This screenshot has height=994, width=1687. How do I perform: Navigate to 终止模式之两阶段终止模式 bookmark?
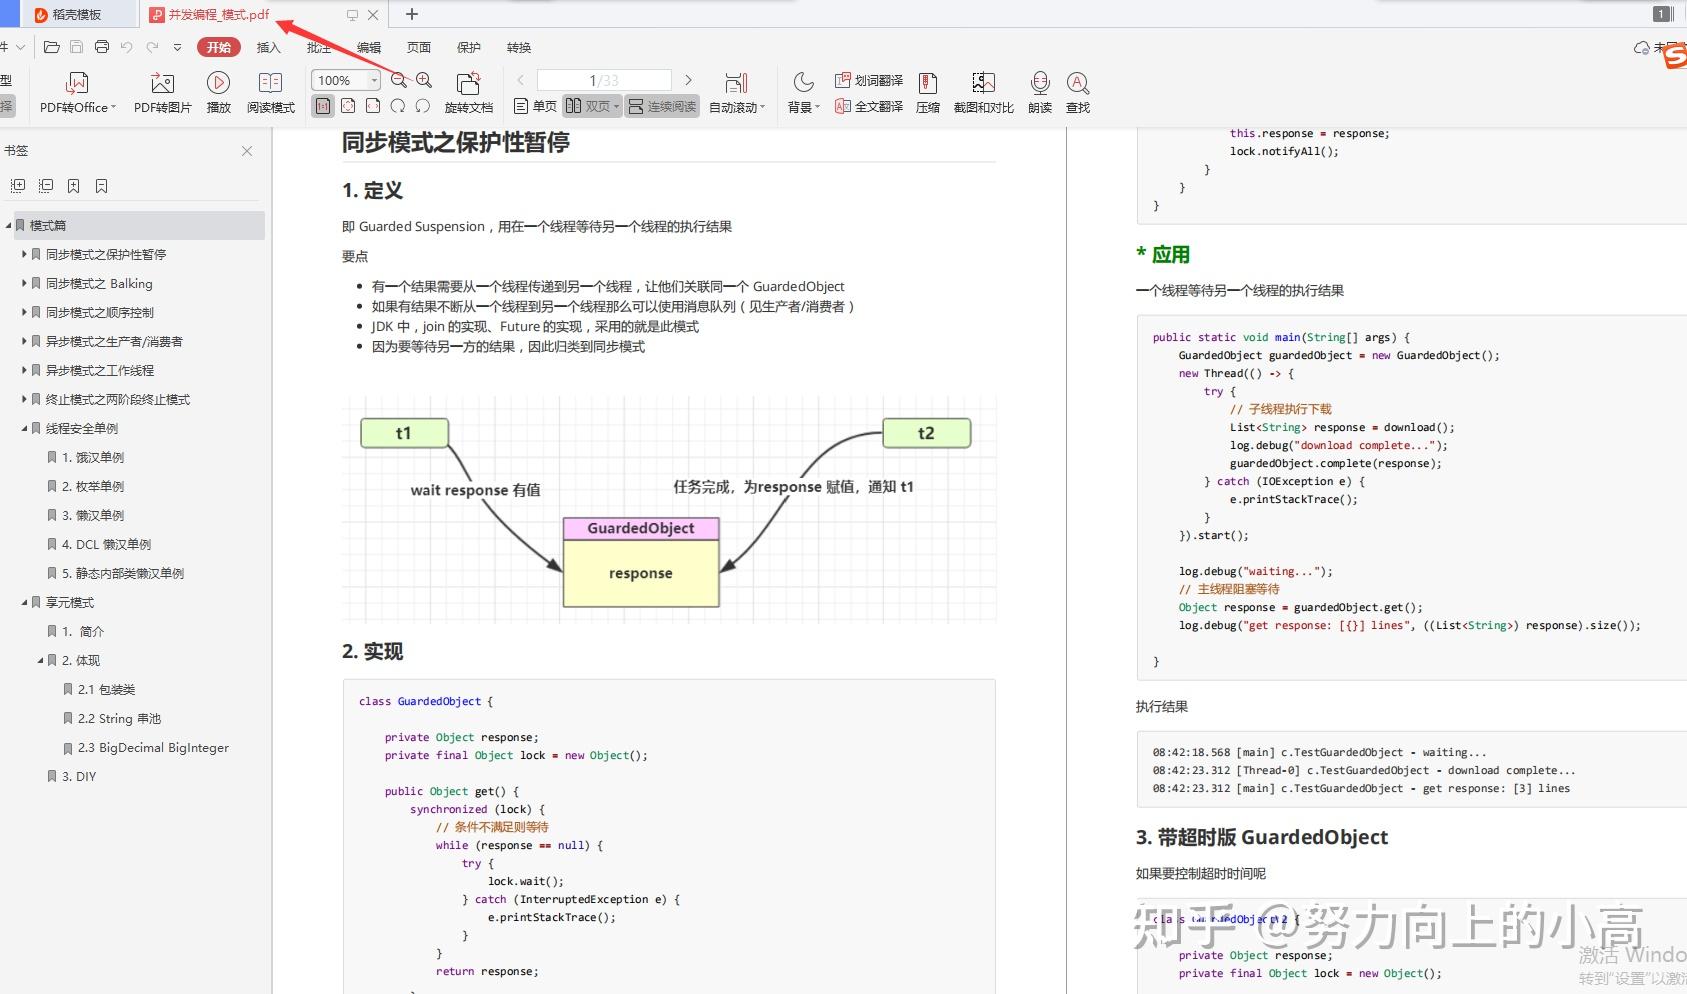click(118, 400)
